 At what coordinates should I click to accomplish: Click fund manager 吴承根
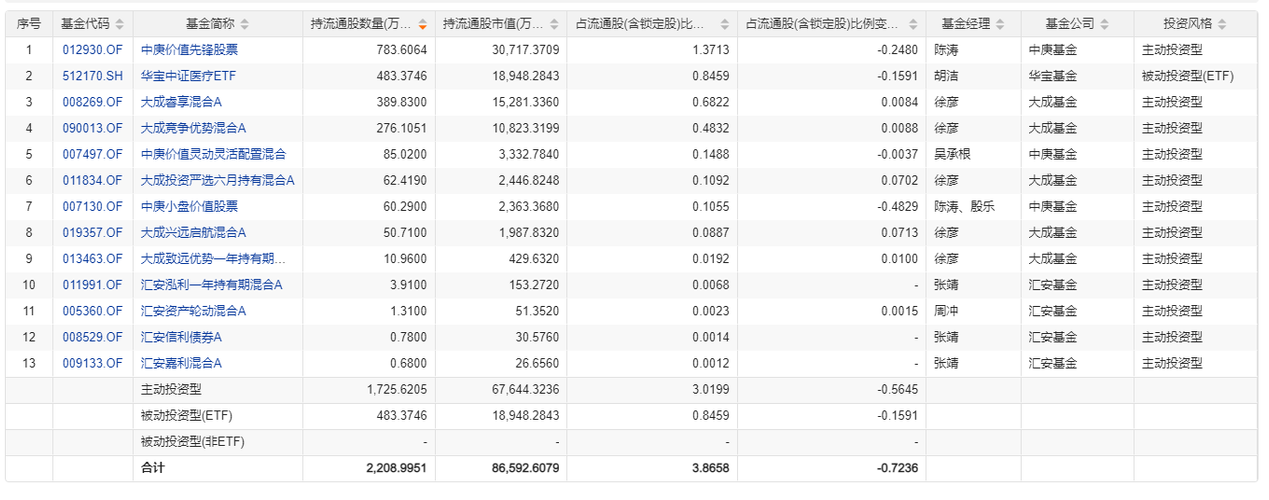point(952,154)
